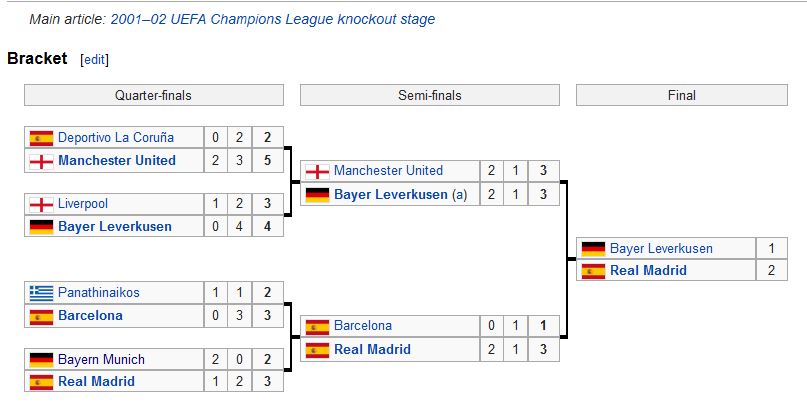807x405 pixels.
Task: Open the 2001–02 knockout stage main article
Action: pyautogui.click(x=272, y=19)
